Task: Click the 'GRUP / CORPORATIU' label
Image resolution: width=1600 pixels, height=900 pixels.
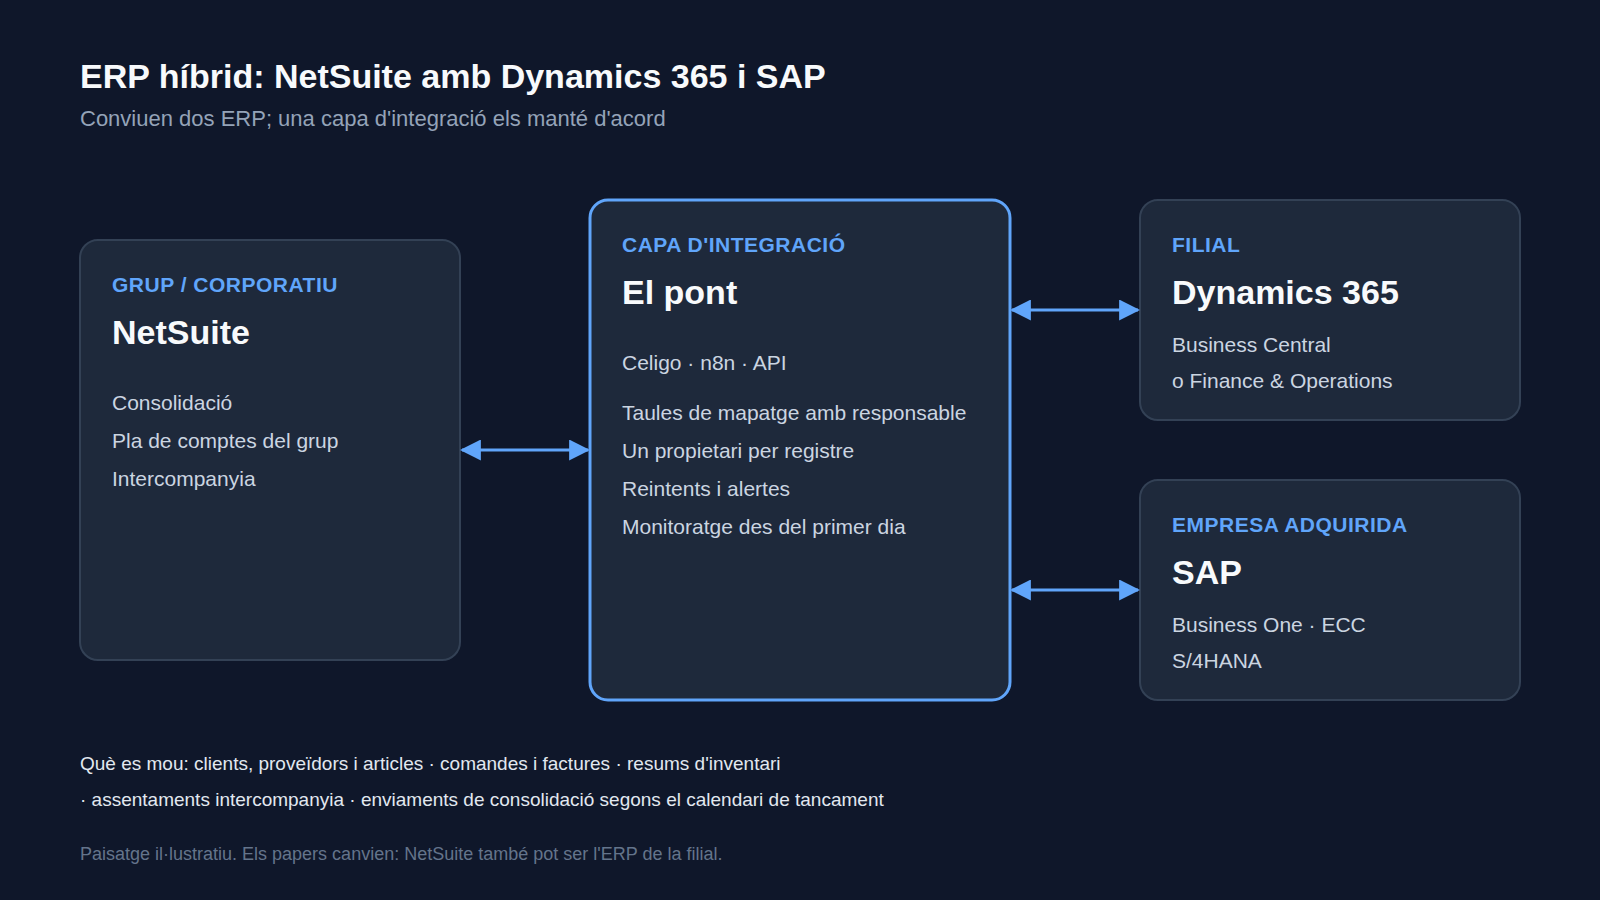Action: (224, 285)
